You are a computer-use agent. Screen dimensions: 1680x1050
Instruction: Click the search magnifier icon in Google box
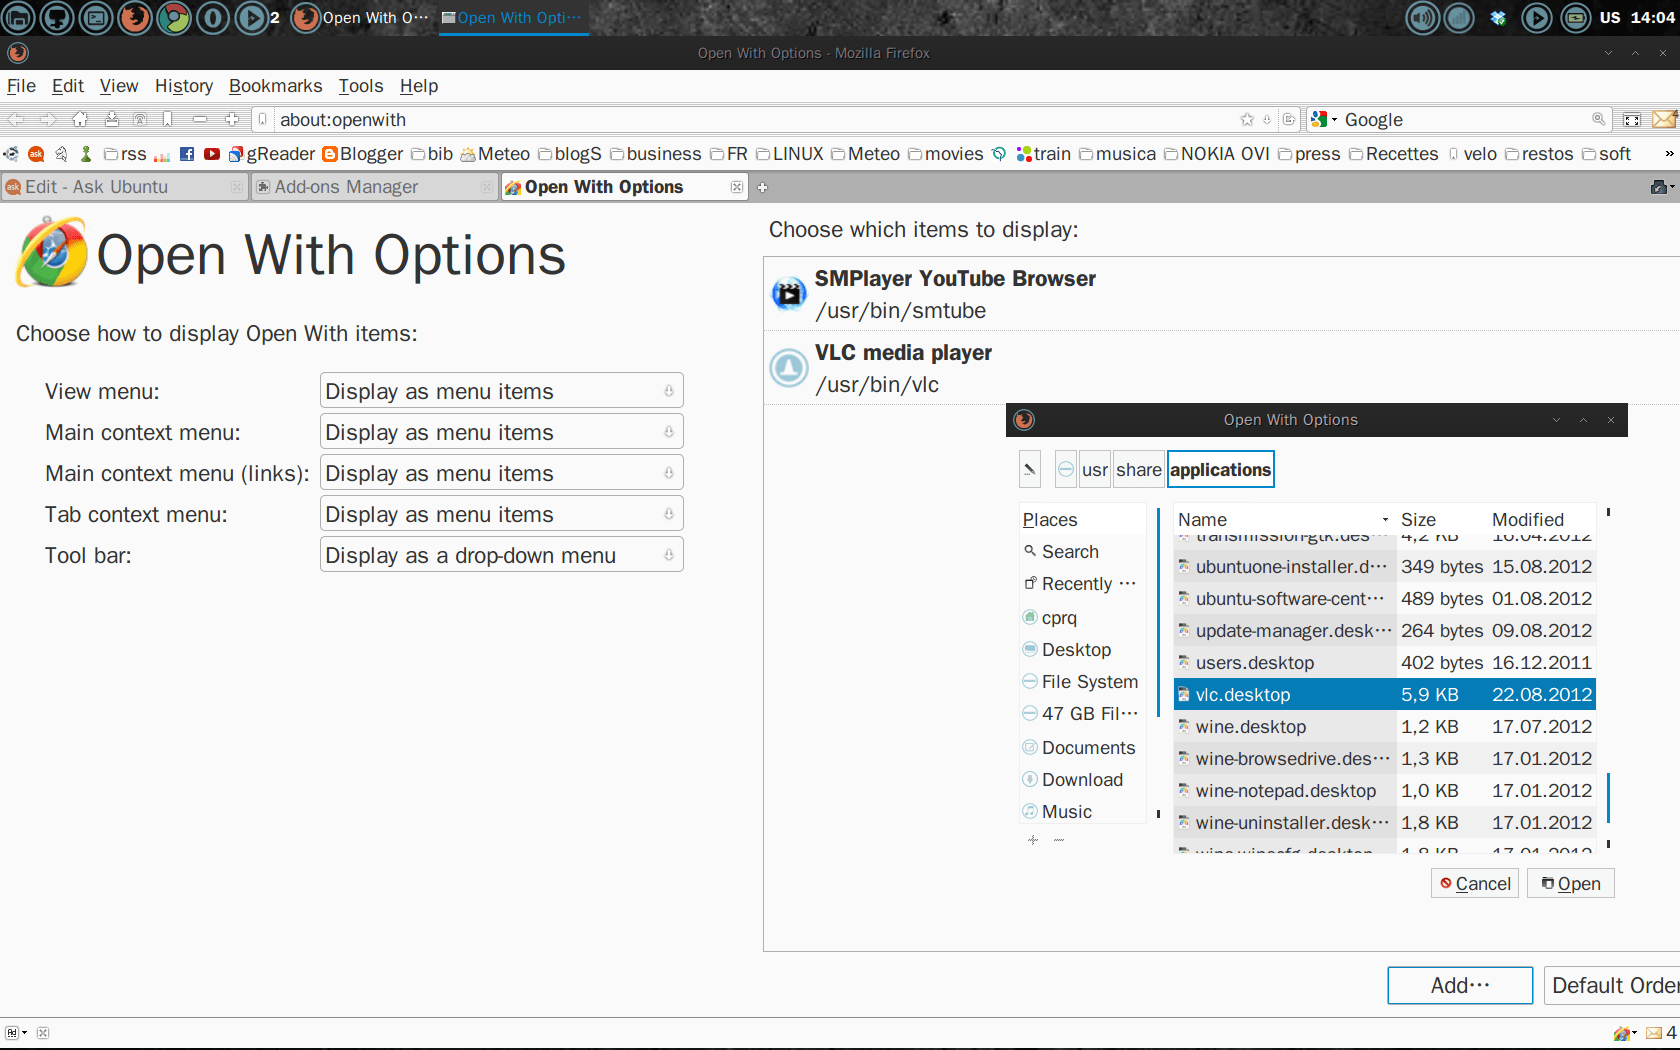1599,119
